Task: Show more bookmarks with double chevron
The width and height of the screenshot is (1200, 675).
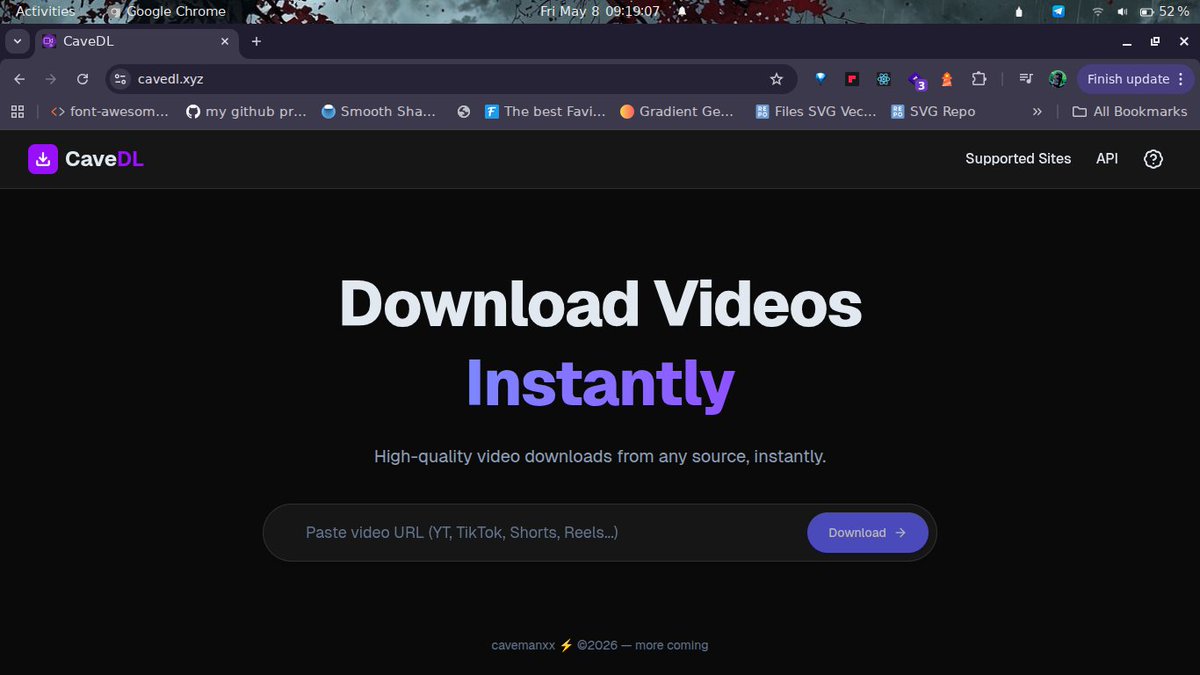Action: pos(1037,111)
